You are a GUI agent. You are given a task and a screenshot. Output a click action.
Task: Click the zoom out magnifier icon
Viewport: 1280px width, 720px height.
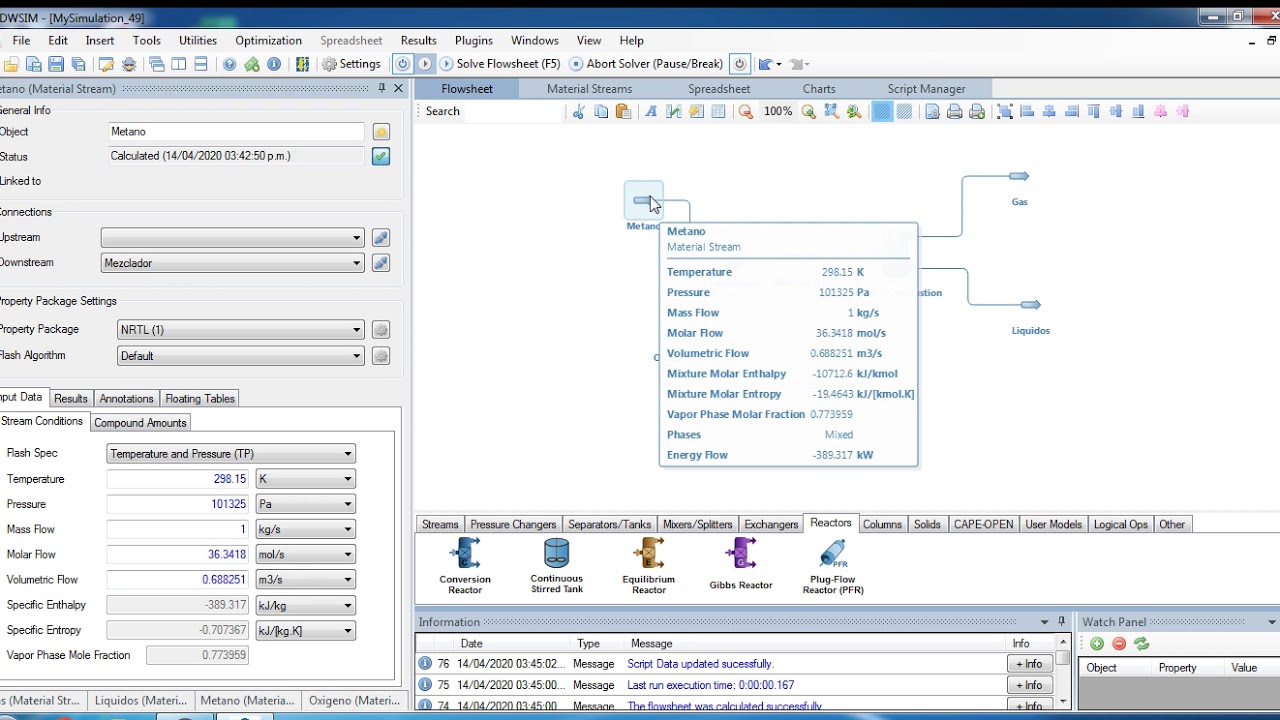745,112
